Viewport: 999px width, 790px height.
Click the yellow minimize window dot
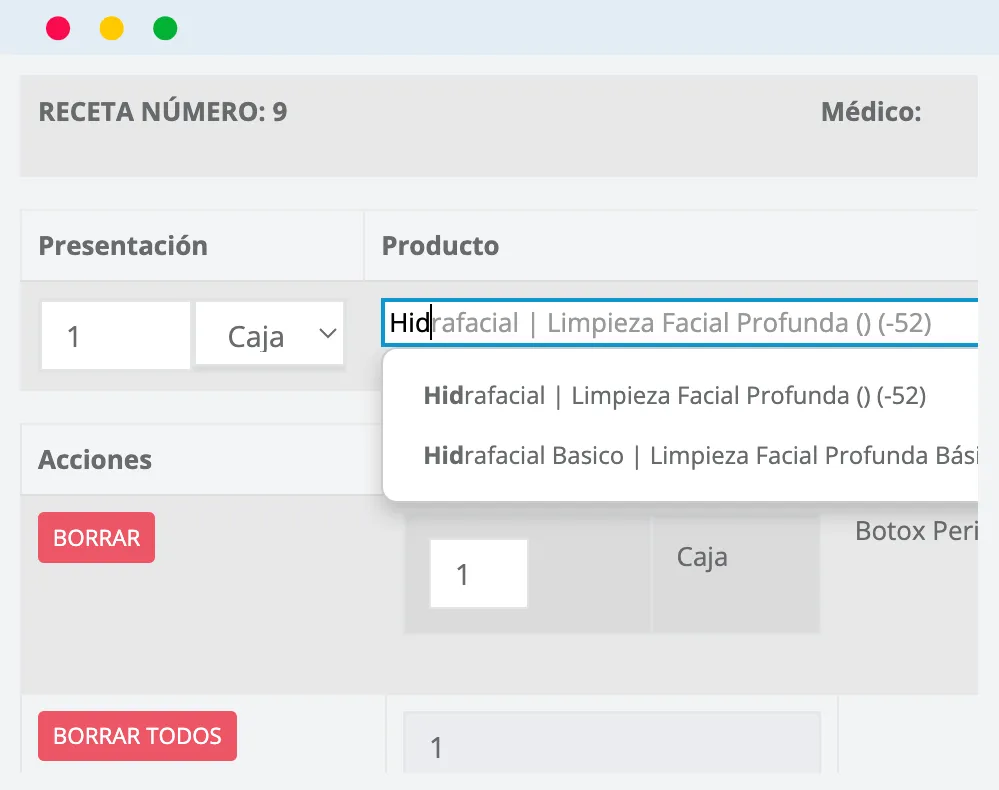(x=111, y=29)
